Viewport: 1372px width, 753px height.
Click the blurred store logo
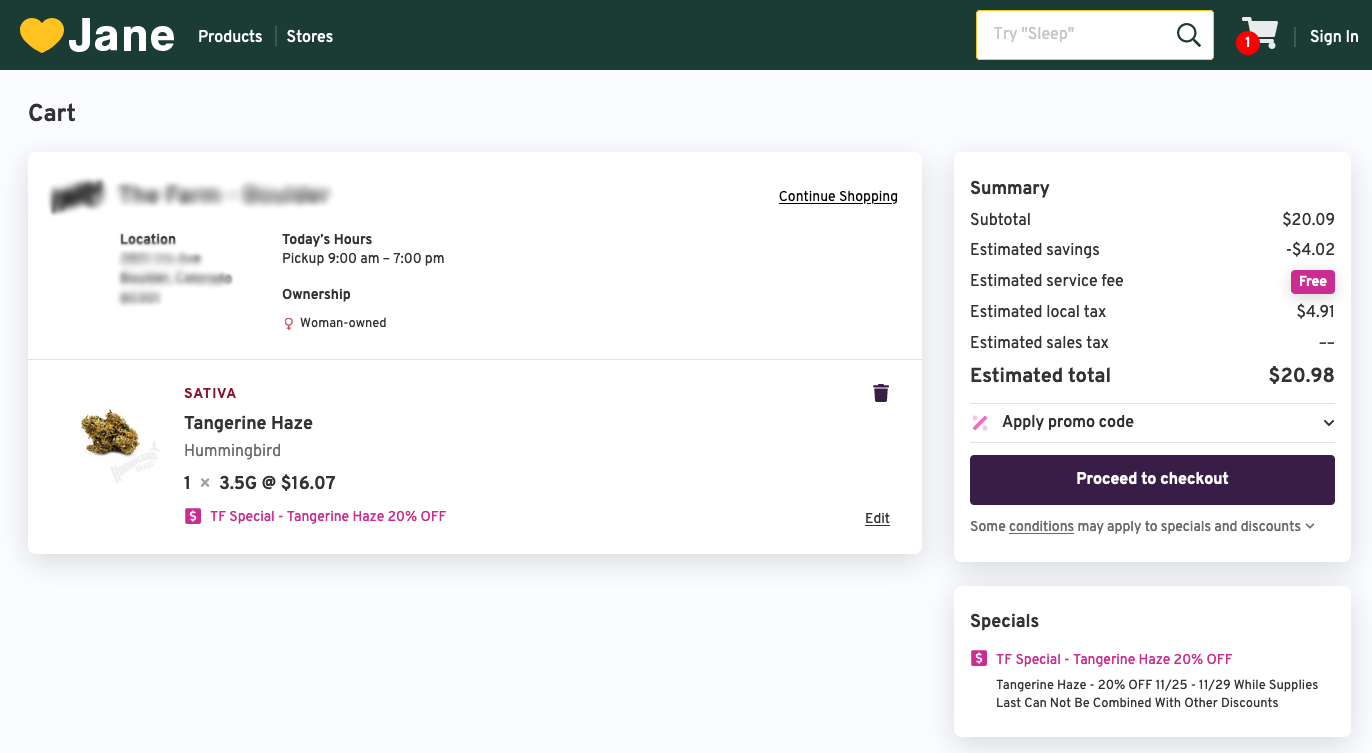(77, 195)
